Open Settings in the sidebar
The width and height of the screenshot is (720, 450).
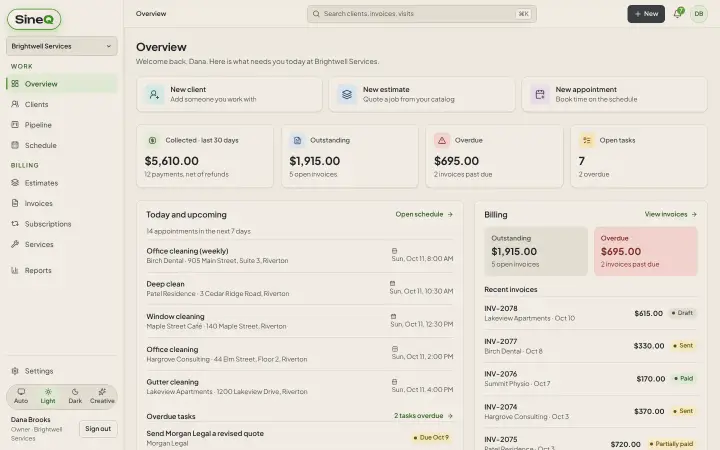(x=62, y=371)
